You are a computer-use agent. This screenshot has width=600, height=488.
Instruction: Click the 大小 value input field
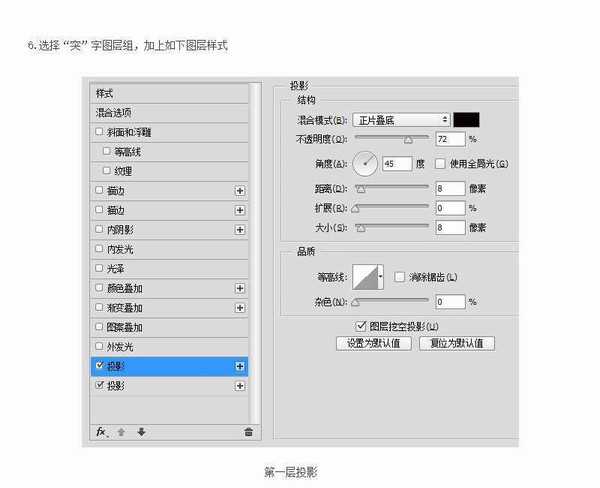(x=450, y=227)
